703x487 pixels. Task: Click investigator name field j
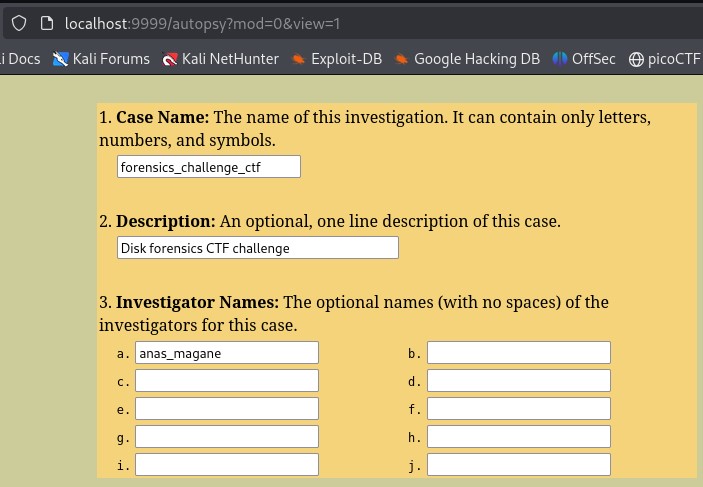519,465
